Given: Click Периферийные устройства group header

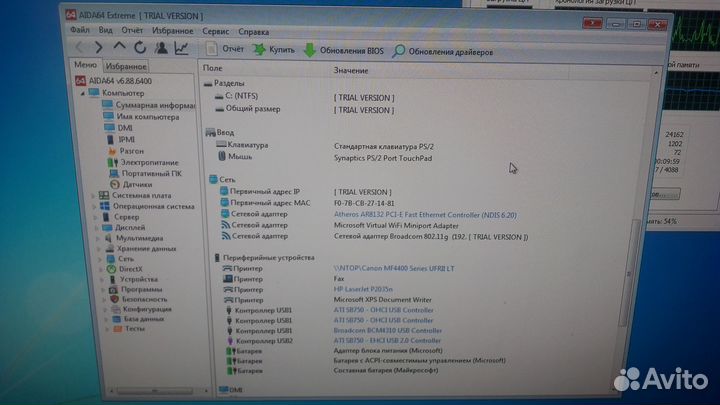Looking at the screenshot, I should click(265, 258).
